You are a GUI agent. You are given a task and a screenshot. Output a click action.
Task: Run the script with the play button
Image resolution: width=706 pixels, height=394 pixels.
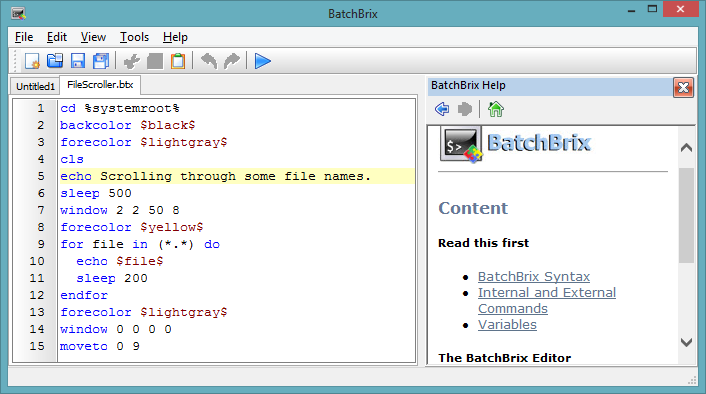click(x=262, y=61)
